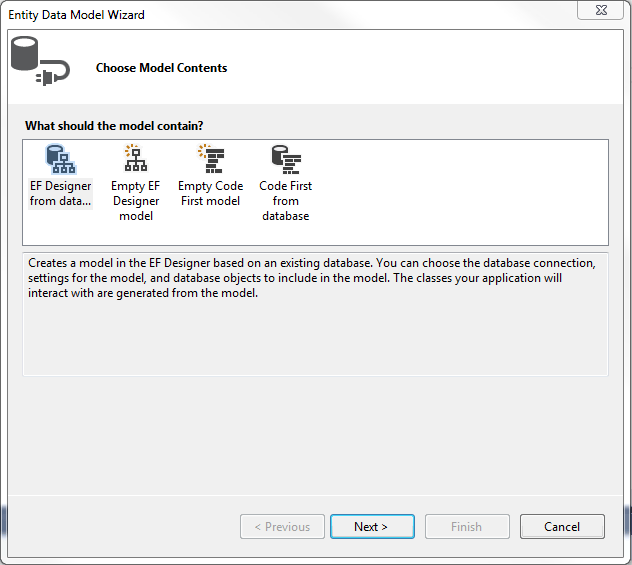Click the blank panel area above the wizard buttons
632x565 pixels.
tap(315, 435)
